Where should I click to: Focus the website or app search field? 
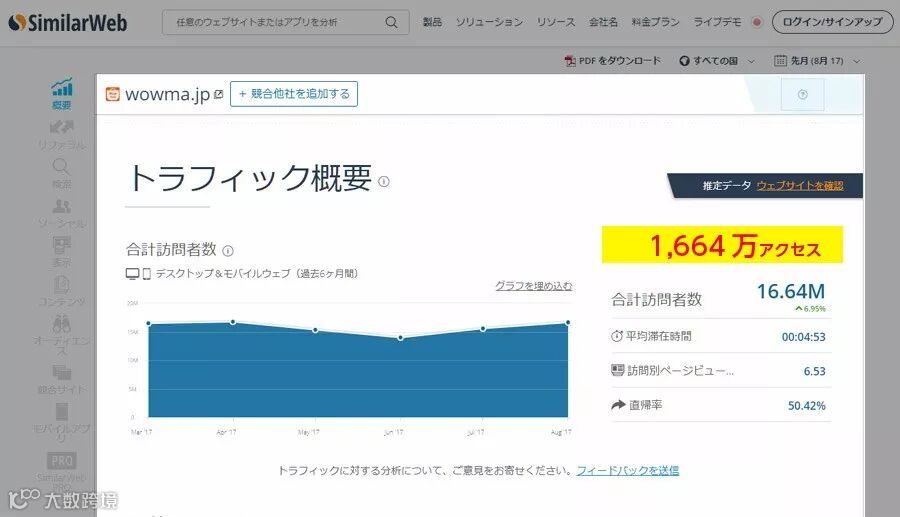click(x=285, y=22)
